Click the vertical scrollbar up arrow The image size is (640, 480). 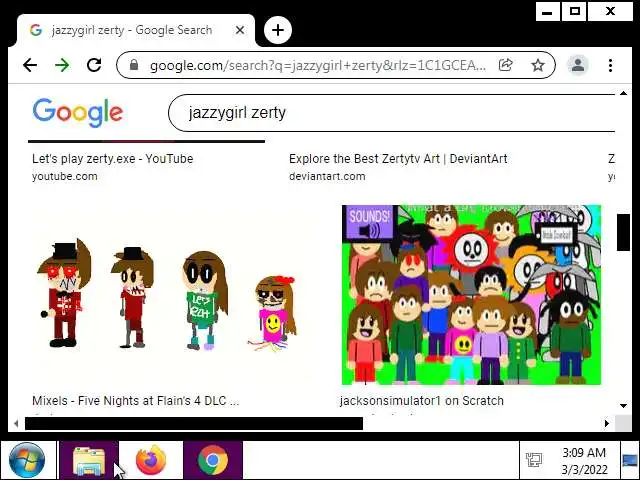pyautogui.click(x=623, y=93)
